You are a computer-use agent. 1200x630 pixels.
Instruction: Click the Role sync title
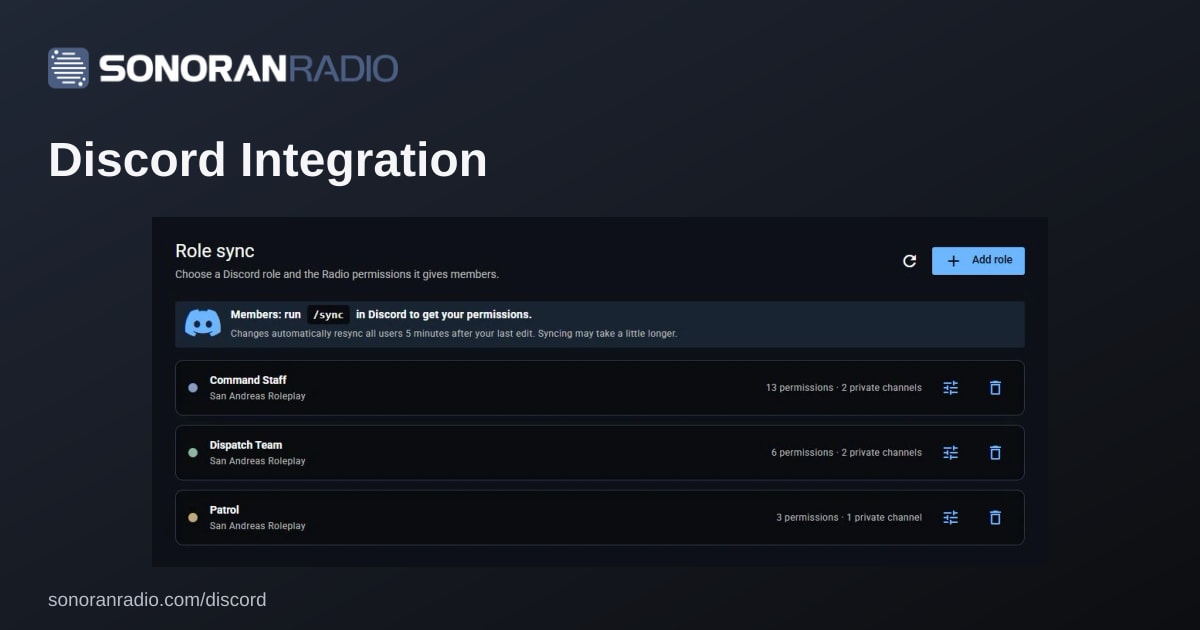(x=215, y=251)
